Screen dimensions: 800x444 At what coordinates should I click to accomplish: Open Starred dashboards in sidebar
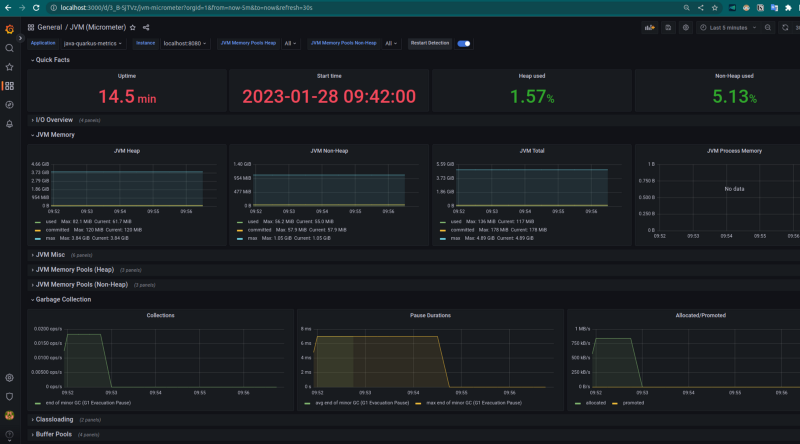[9, 67]
